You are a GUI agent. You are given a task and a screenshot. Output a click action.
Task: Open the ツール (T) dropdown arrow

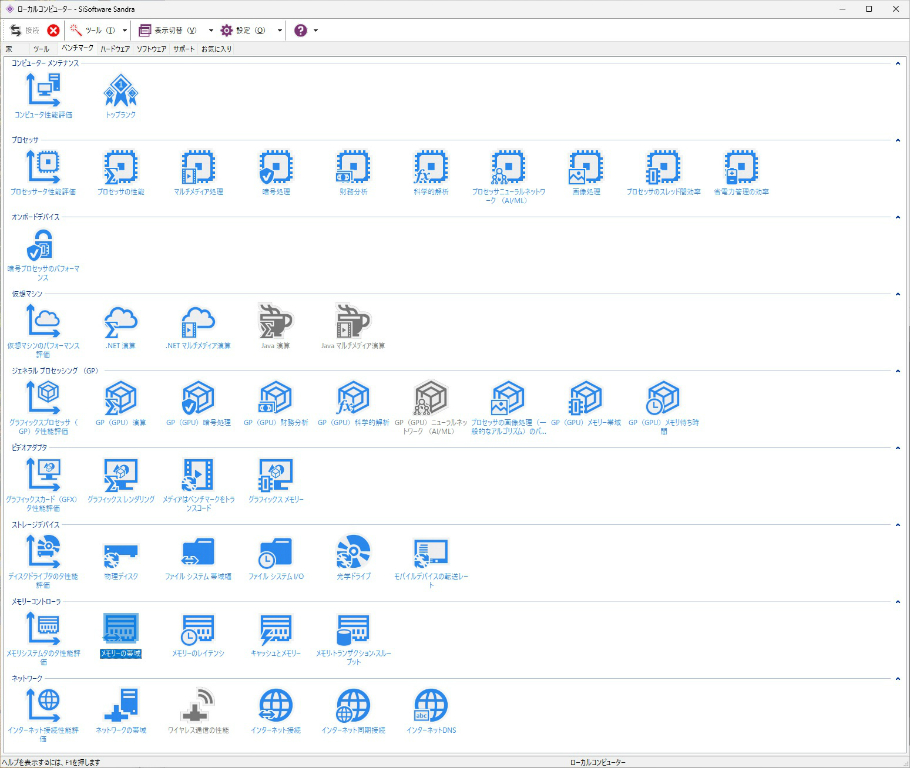125,30
